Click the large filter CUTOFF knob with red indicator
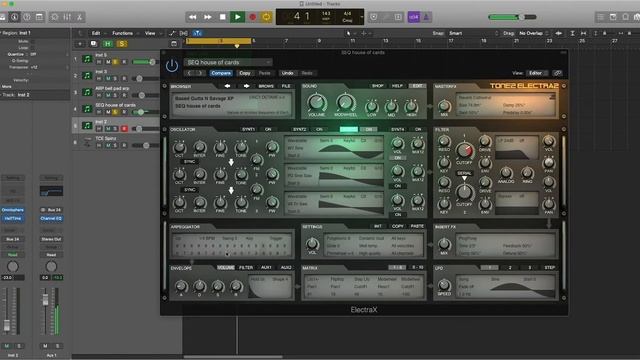 click(464, 151)
